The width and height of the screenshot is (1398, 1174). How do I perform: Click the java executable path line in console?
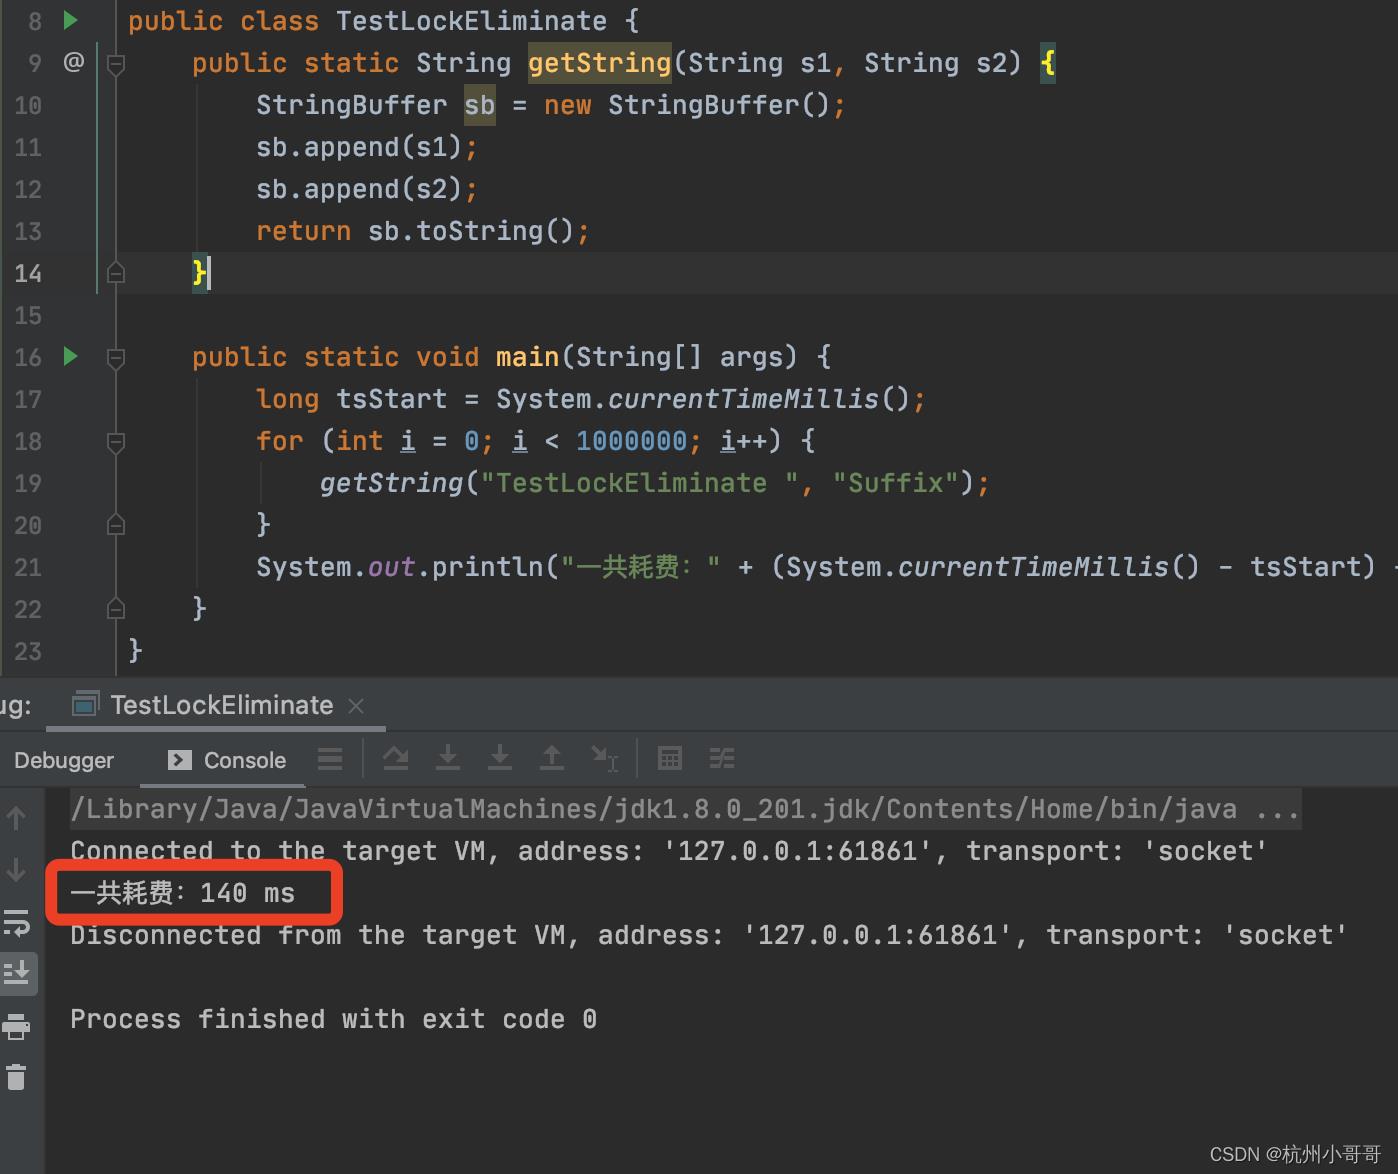[x=685, y=809]
